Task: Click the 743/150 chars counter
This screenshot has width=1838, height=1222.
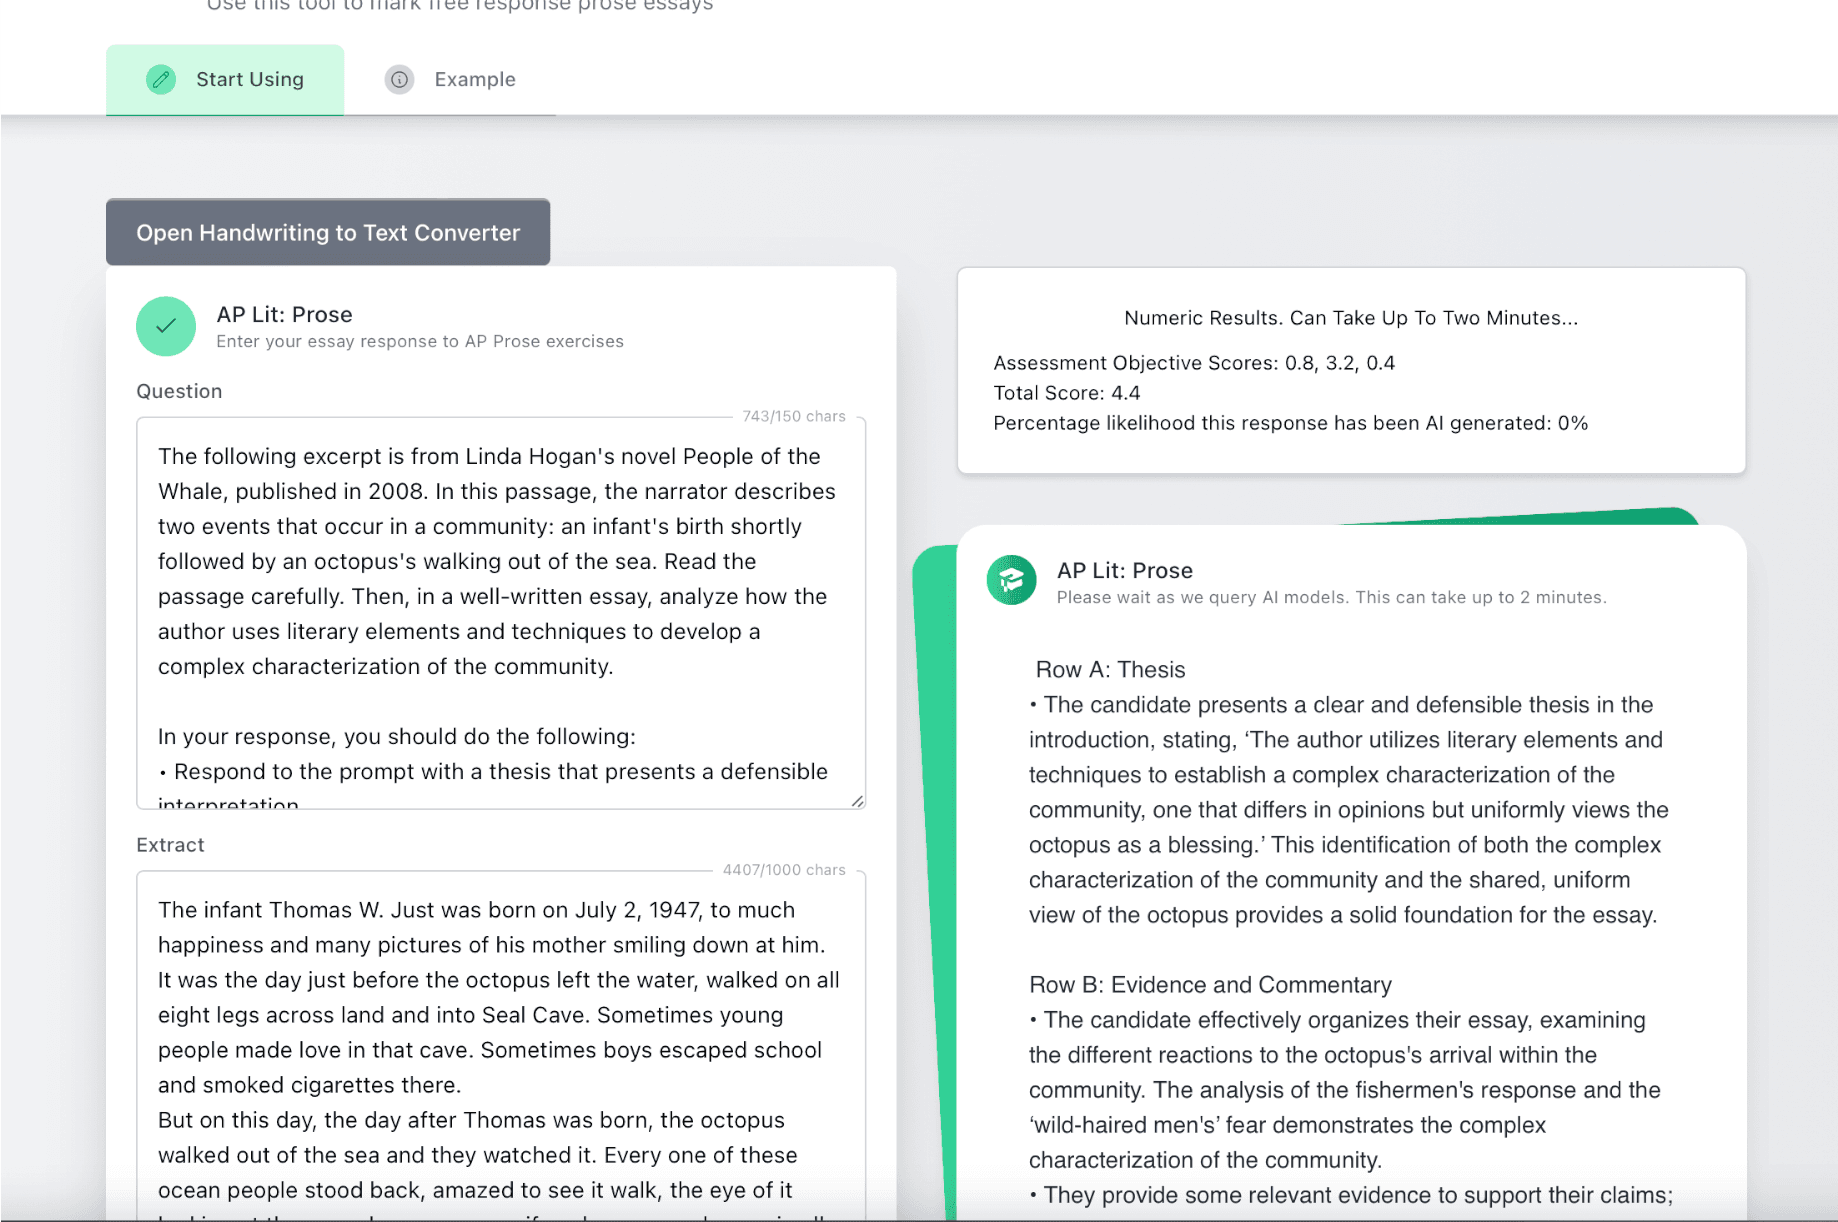Action: pos(793,416)
